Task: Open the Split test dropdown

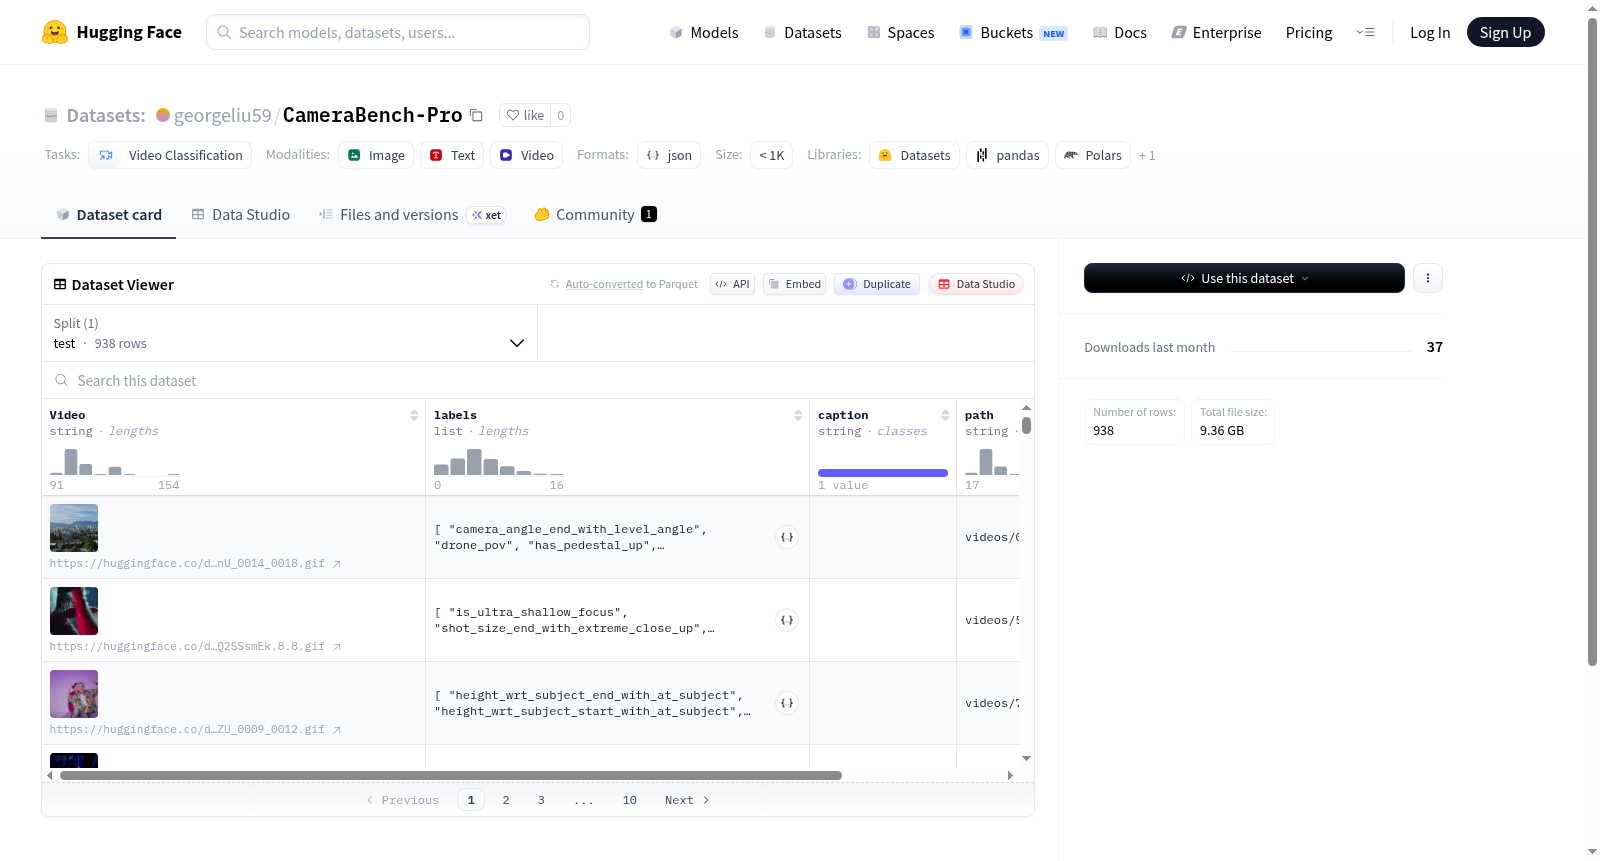Action: (289, 333)
